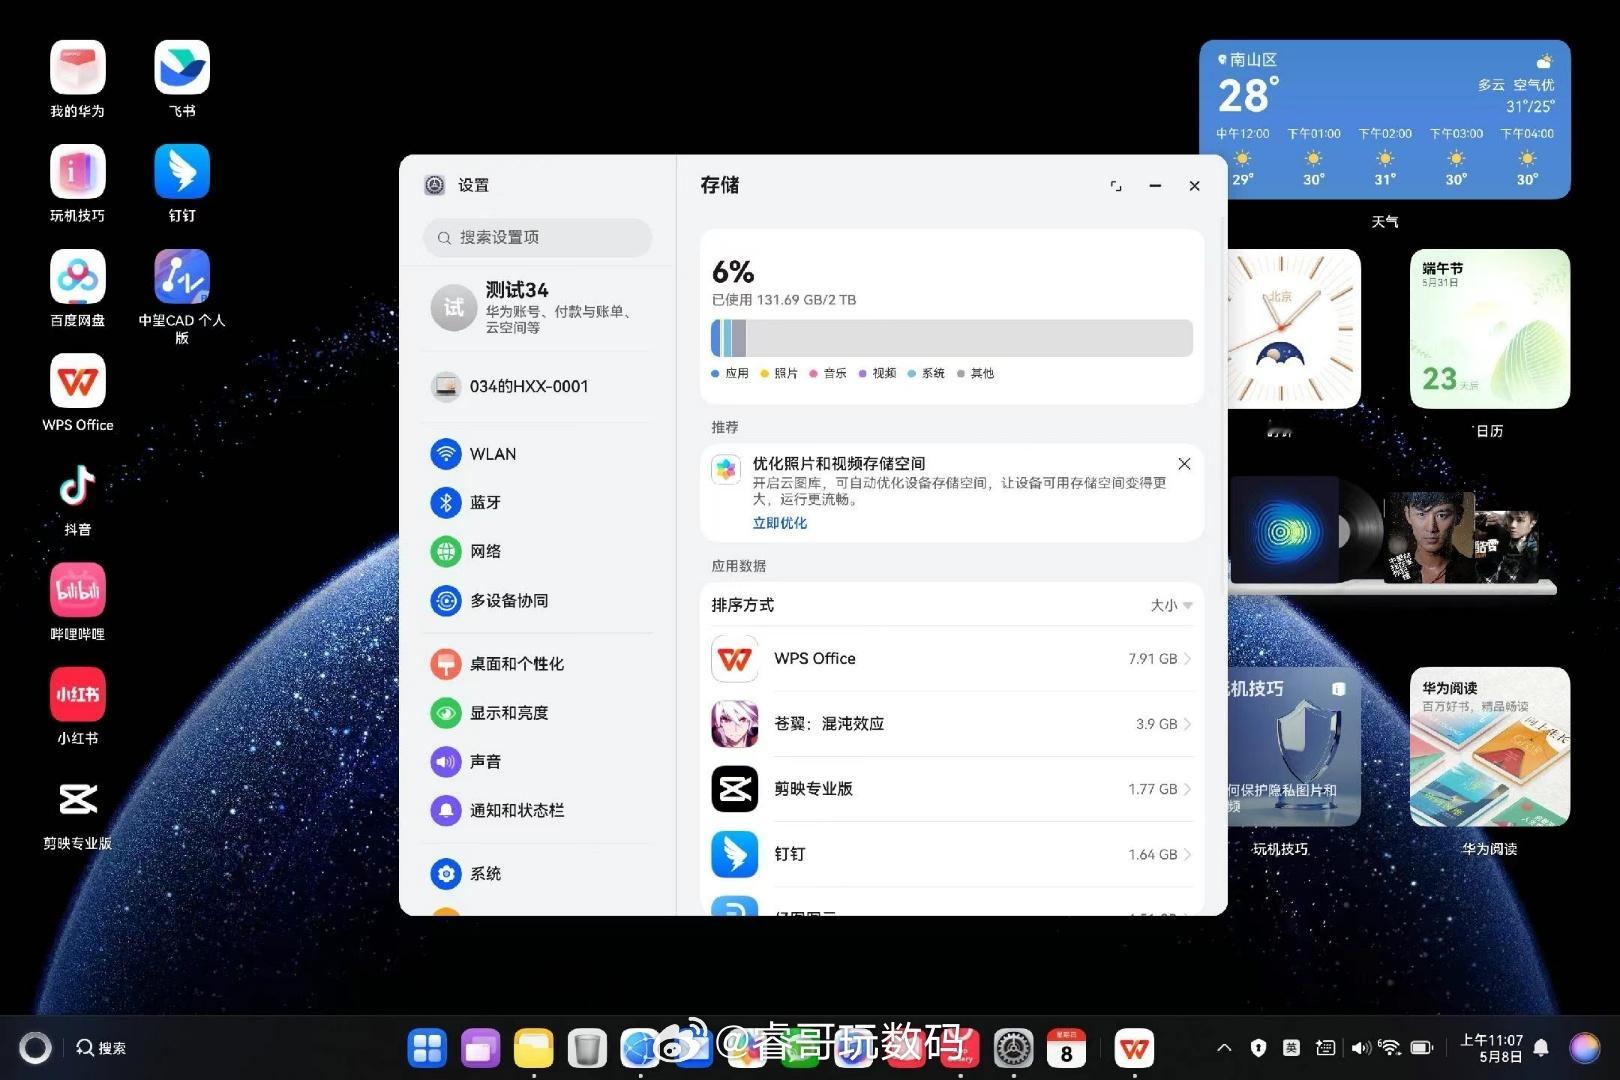Open 声音 settings

[540, 761]
